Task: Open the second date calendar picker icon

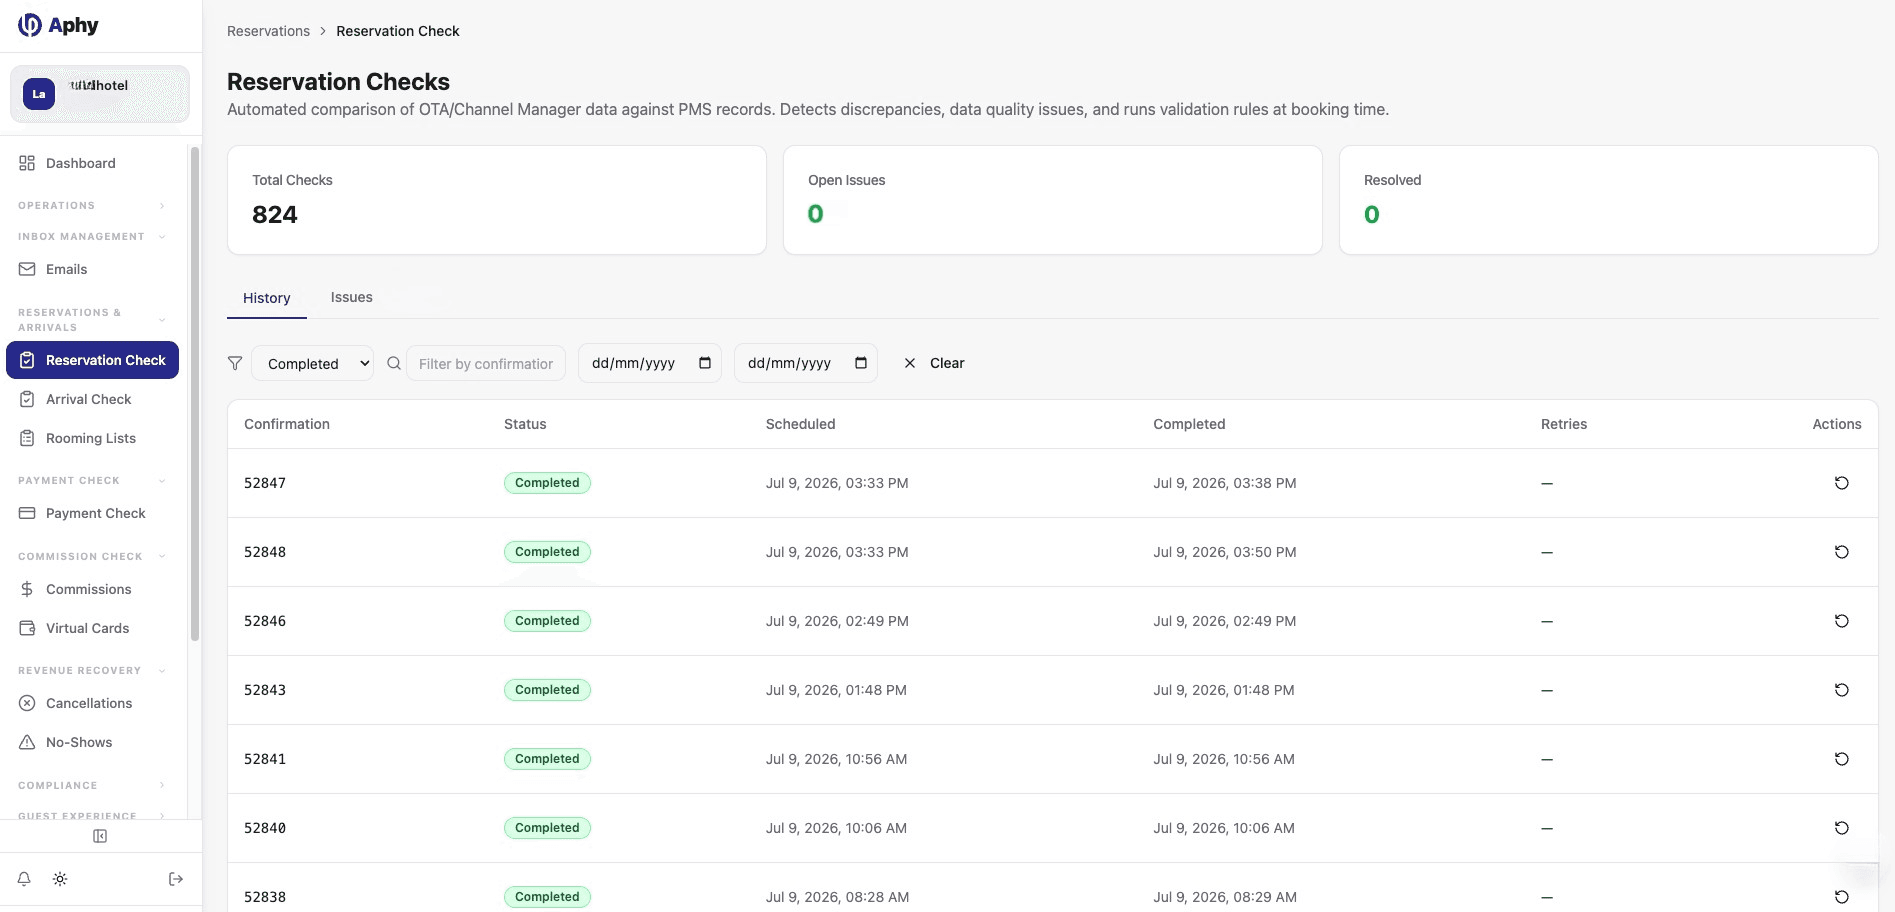Action: coord(861,363)
